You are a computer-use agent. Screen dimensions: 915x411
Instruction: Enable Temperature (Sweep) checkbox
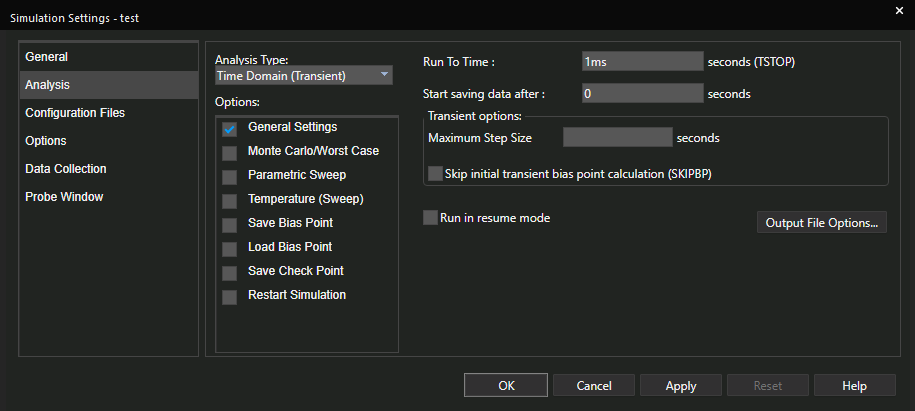[229, 201]
